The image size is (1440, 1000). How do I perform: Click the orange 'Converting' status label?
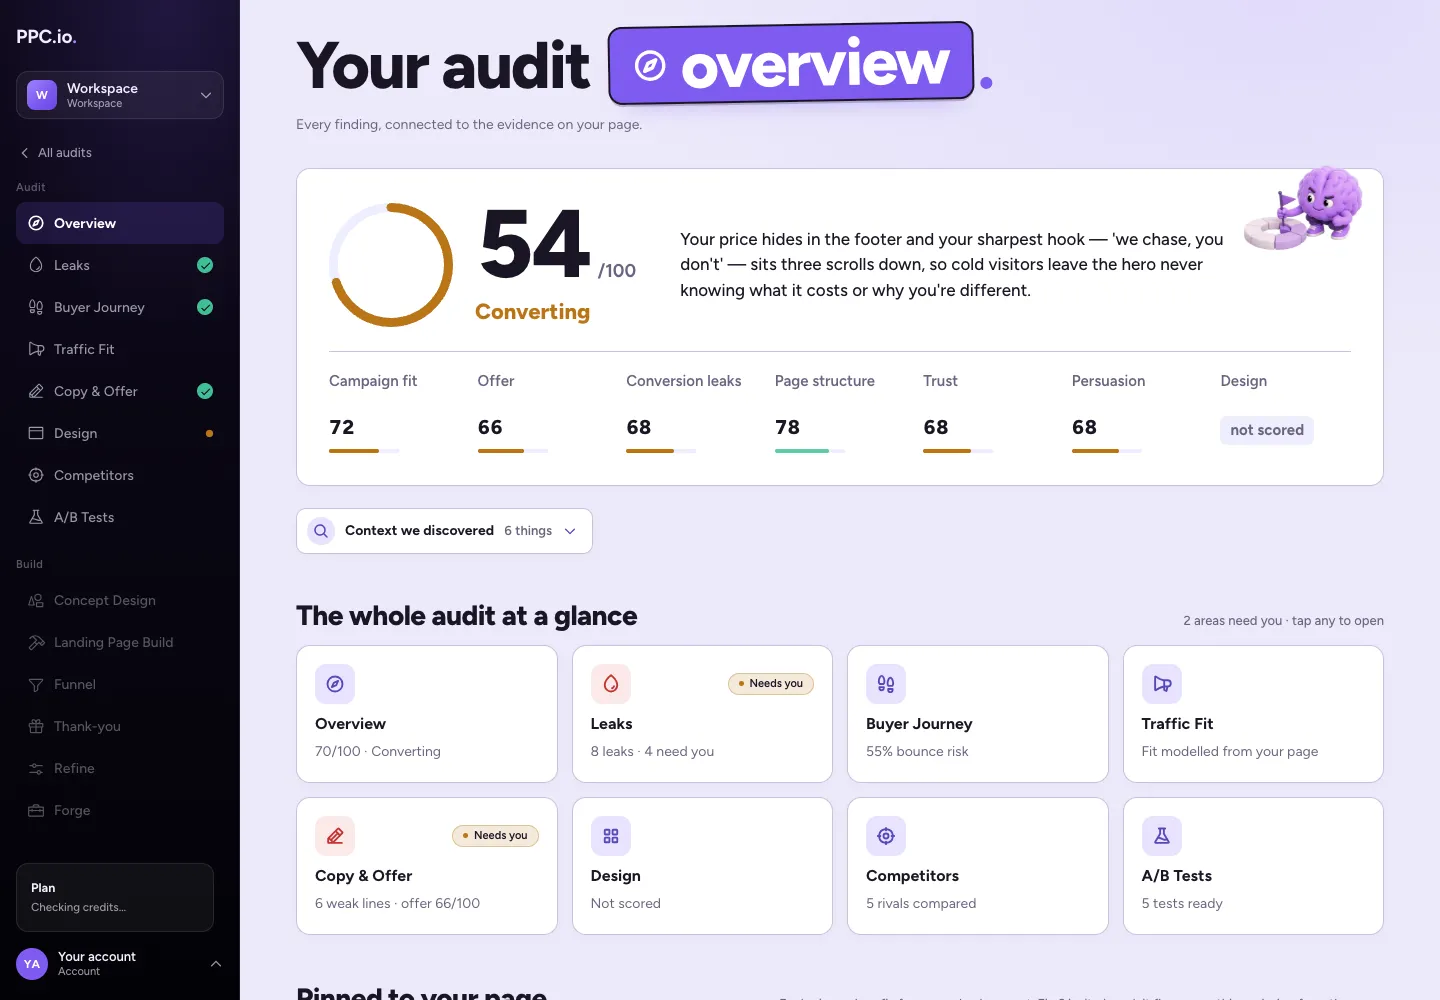pyautogui.click(x=532, y=312)
